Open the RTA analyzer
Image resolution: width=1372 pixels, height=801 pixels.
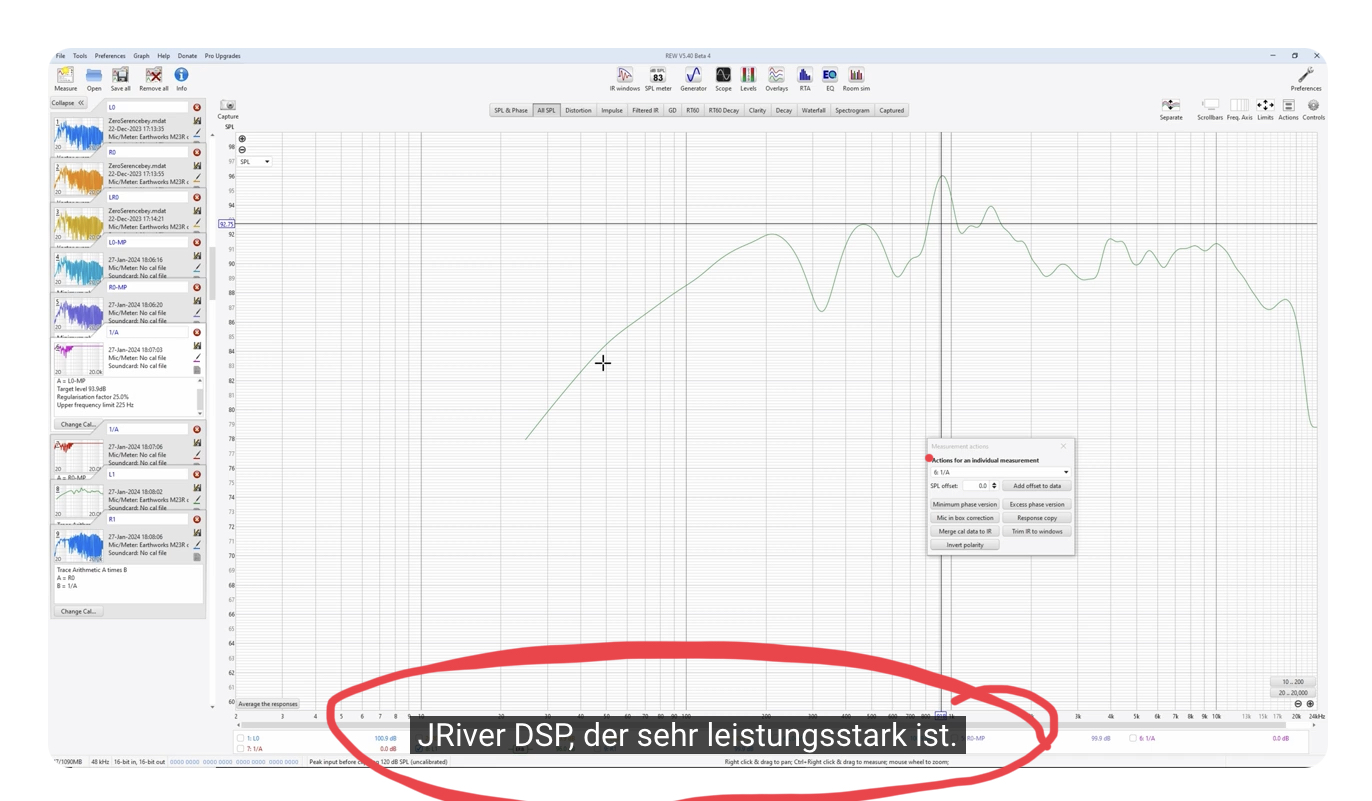tap(804, 75)
